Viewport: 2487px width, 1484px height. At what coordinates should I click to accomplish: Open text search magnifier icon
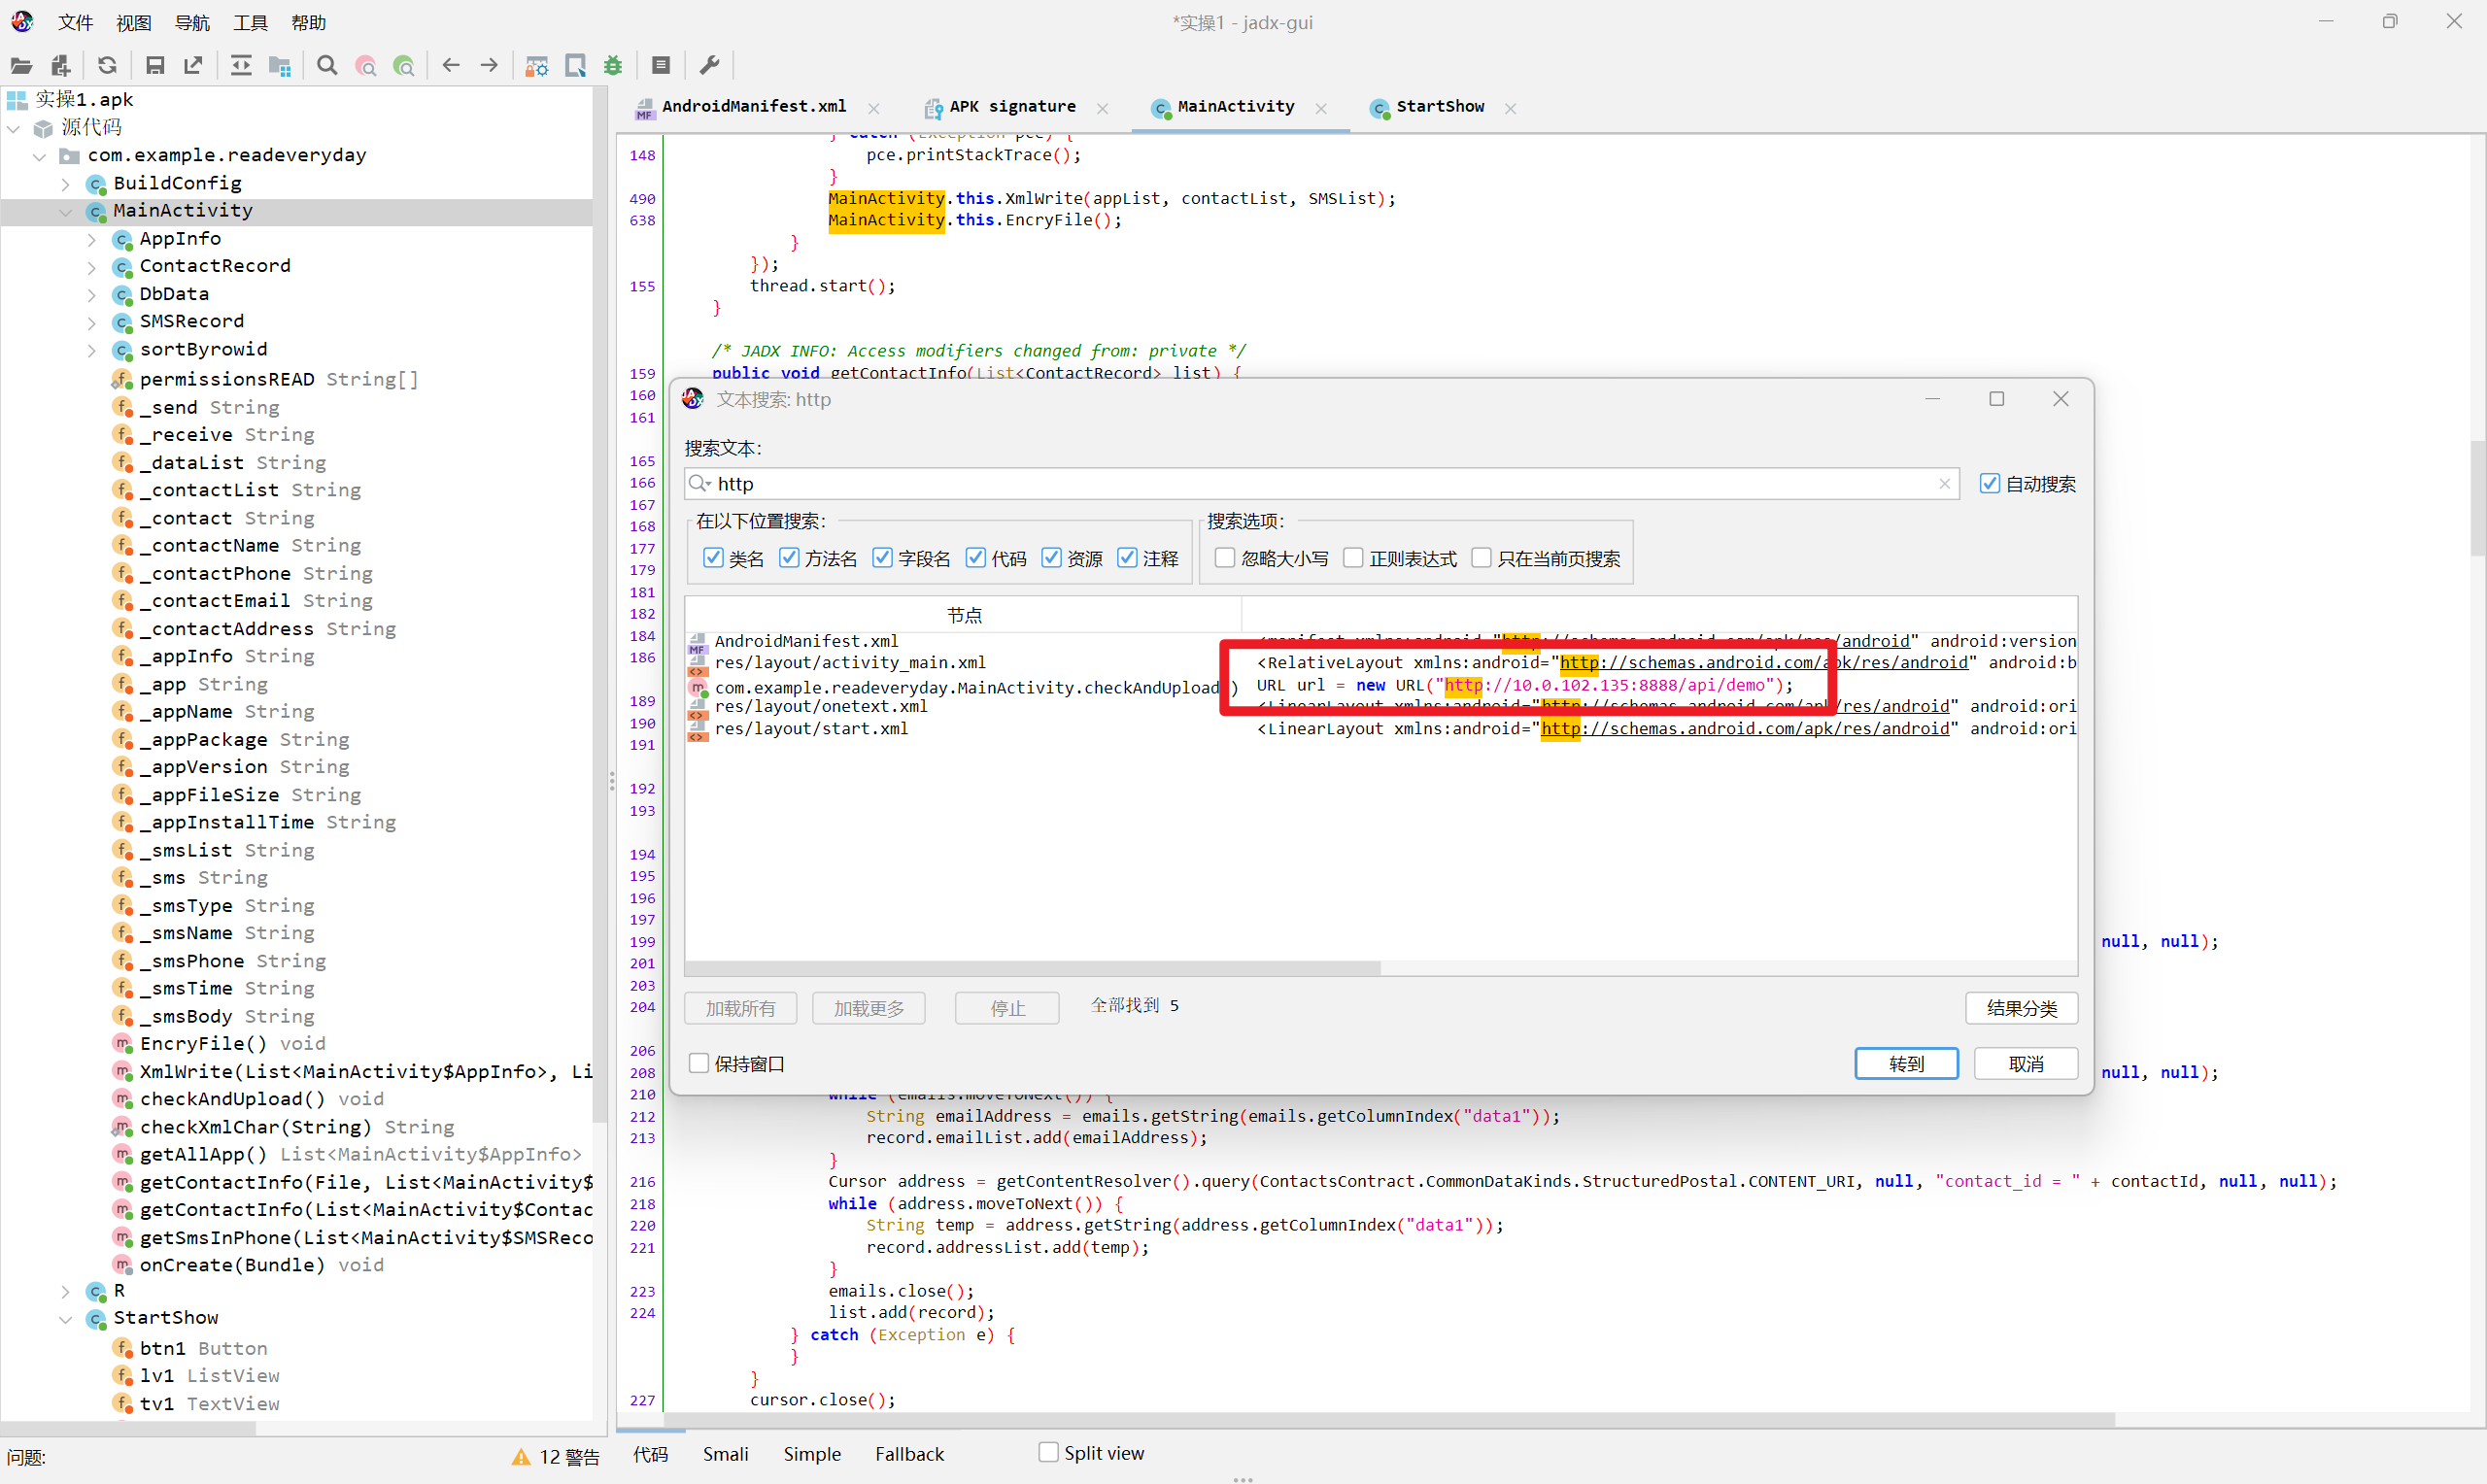pyautogui.click(x=327, y=66)
